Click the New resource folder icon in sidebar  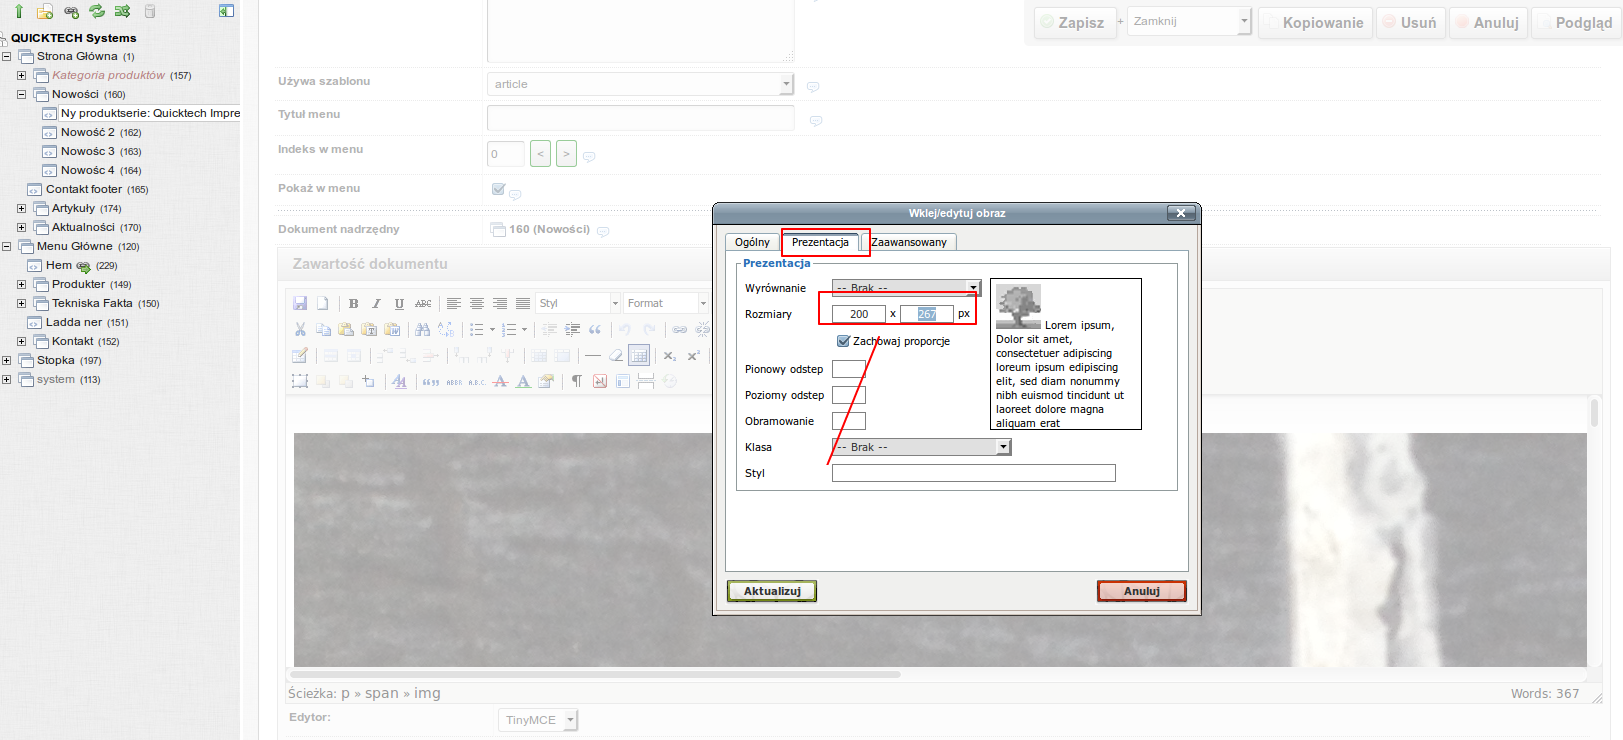coord(45,12)
